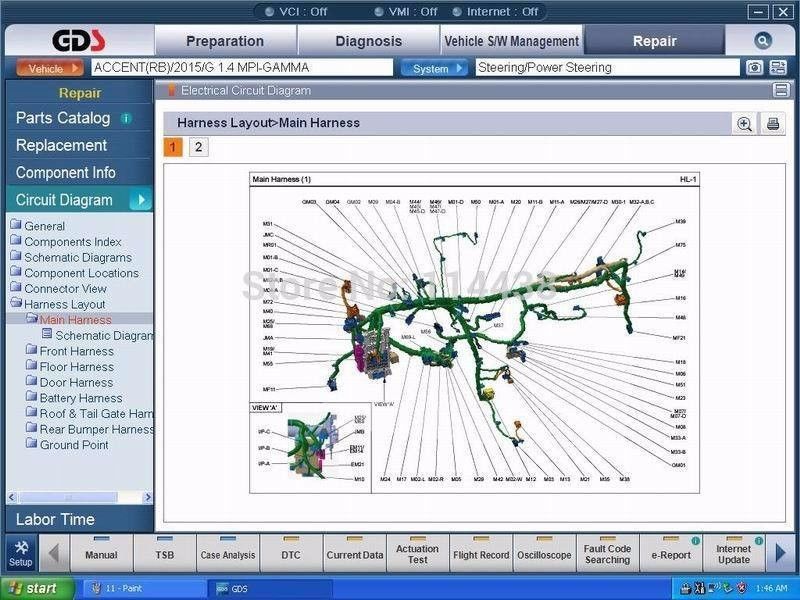
Task: Open the search magnifier in top bar
Action: tap(762, 41)
